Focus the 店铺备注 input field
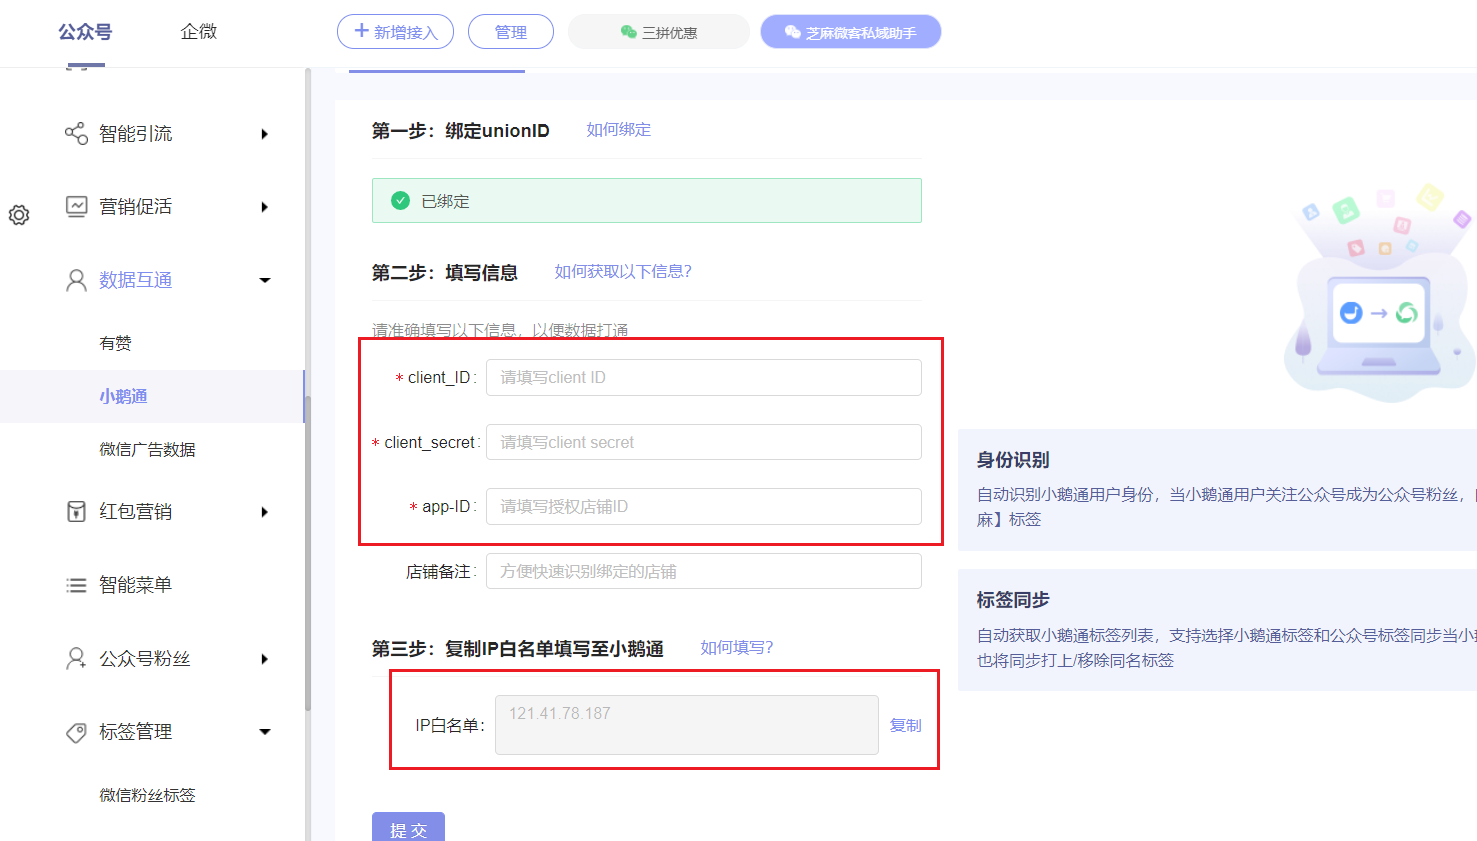The height and width of the screenshot is (841, 1477). pos(704,571)
